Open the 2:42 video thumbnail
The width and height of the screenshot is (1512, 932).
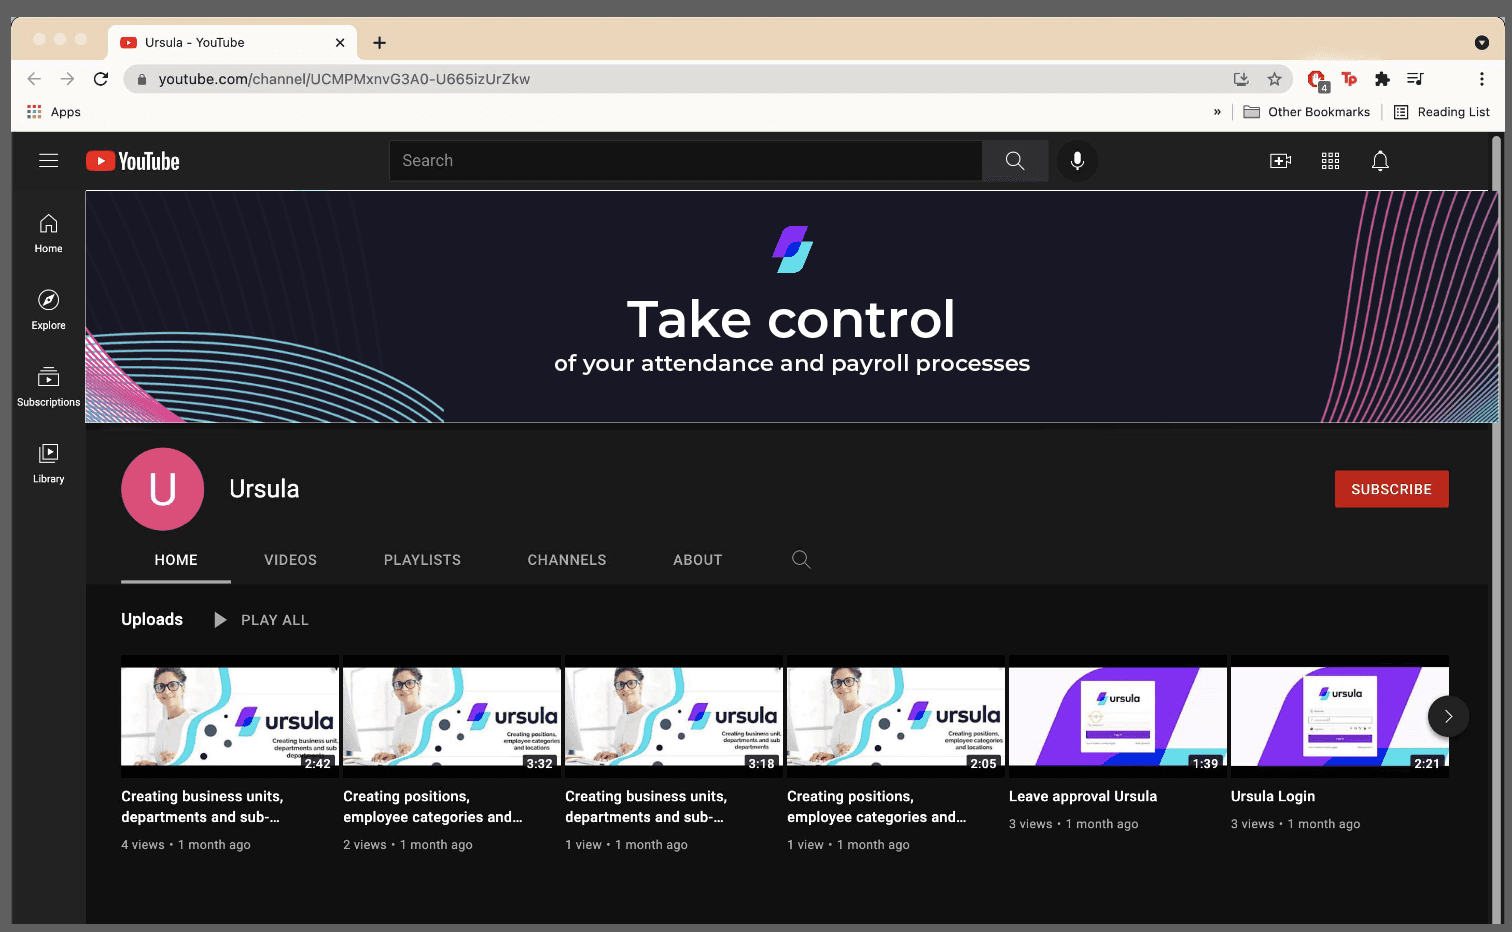[229, 716]
